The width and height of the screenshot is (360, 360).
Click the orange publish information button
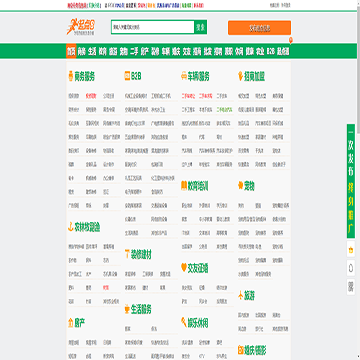[x=259, y=28]
